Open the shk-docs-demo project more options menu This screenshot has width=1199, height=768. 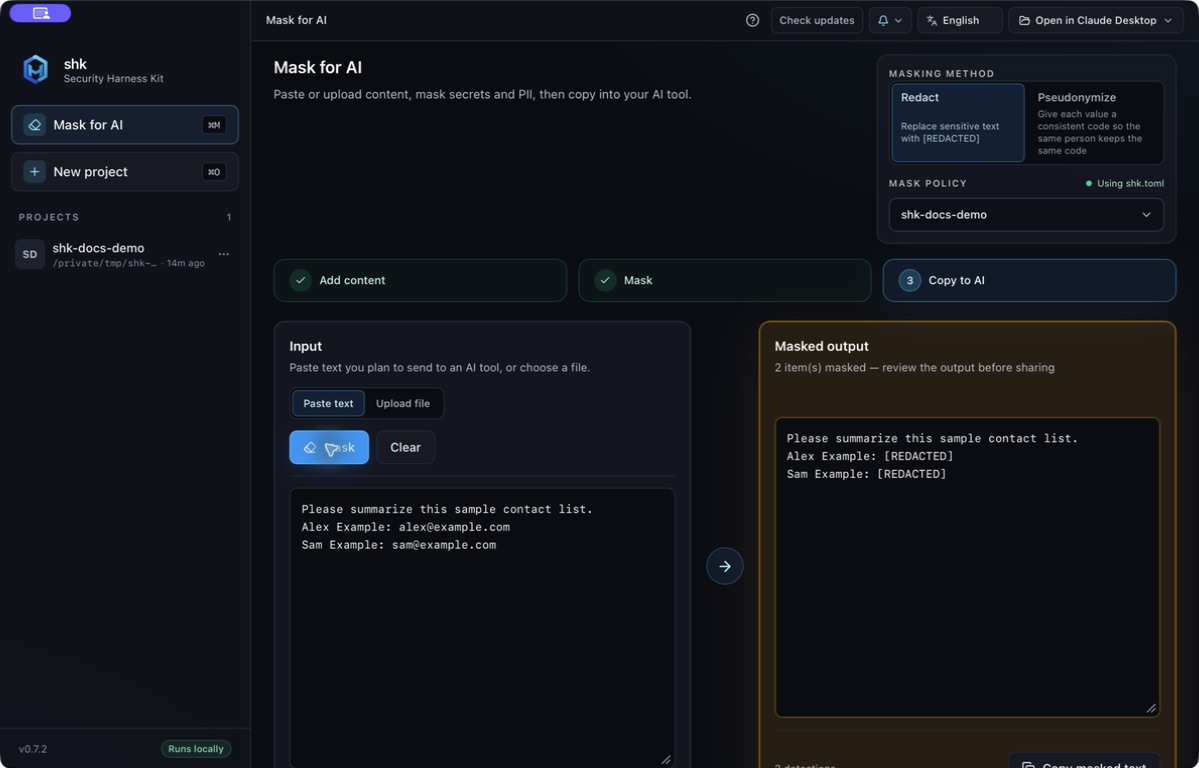pyautogui.click(x=224, y=254)
